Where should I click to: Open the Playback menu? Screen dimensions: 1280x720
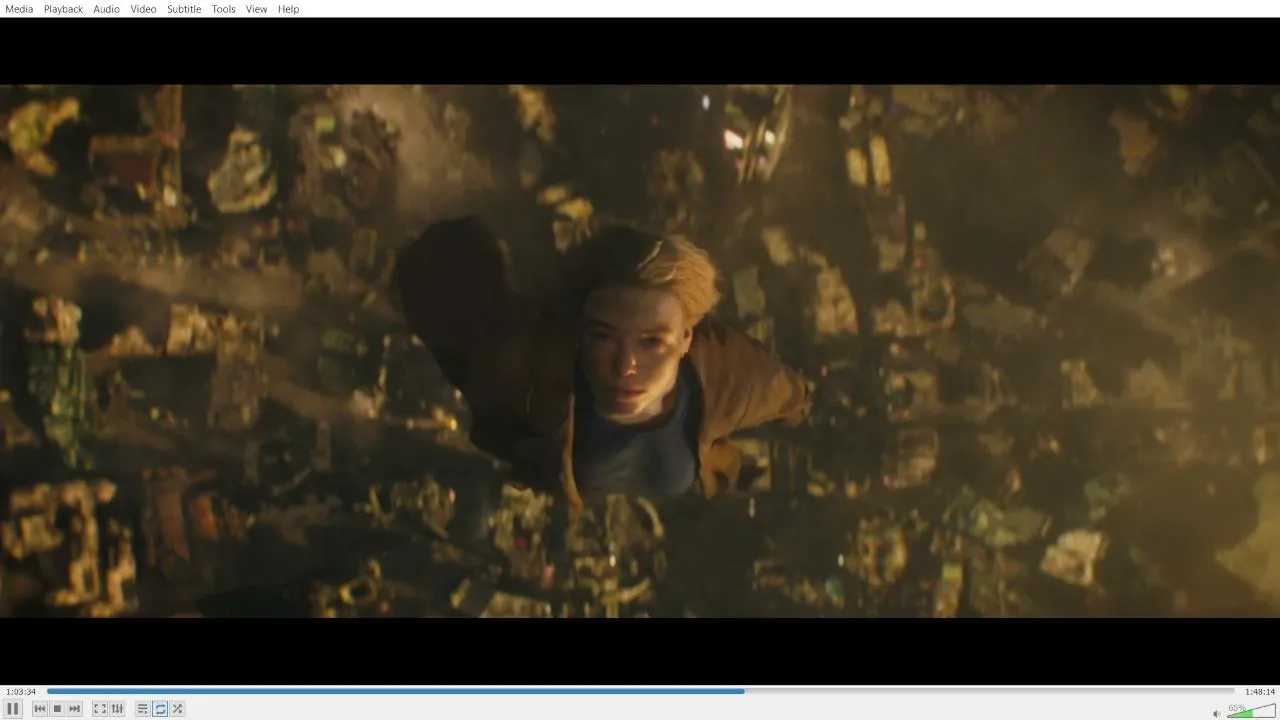tap(63, 9)
